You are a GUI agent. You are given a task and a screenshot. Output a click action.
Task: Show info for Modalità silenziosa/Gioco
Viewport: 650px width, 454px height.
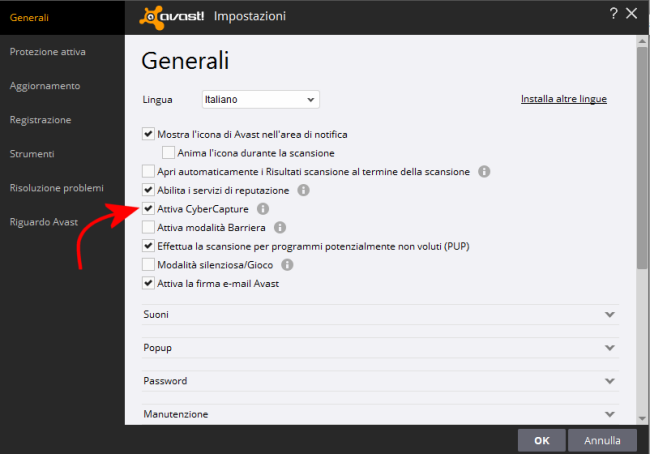(x=287, y=265)
